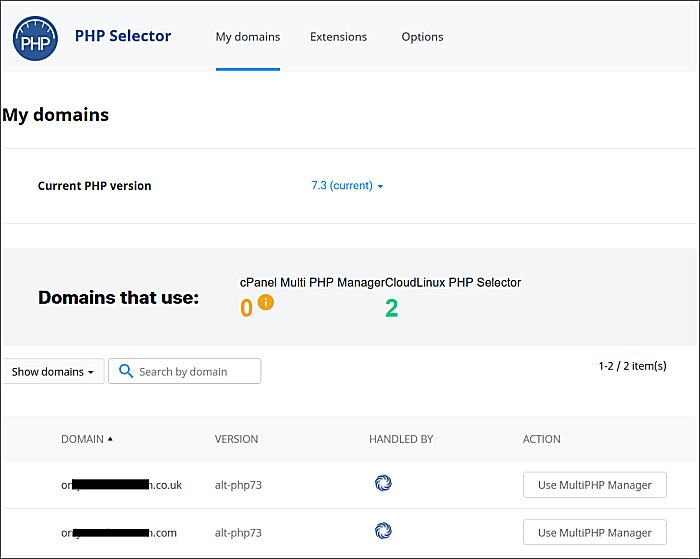The height and width of the screenshot is (559, 700).
Task: Sort by the DOMAIN column arrow
Action: [x=110, y=439]
